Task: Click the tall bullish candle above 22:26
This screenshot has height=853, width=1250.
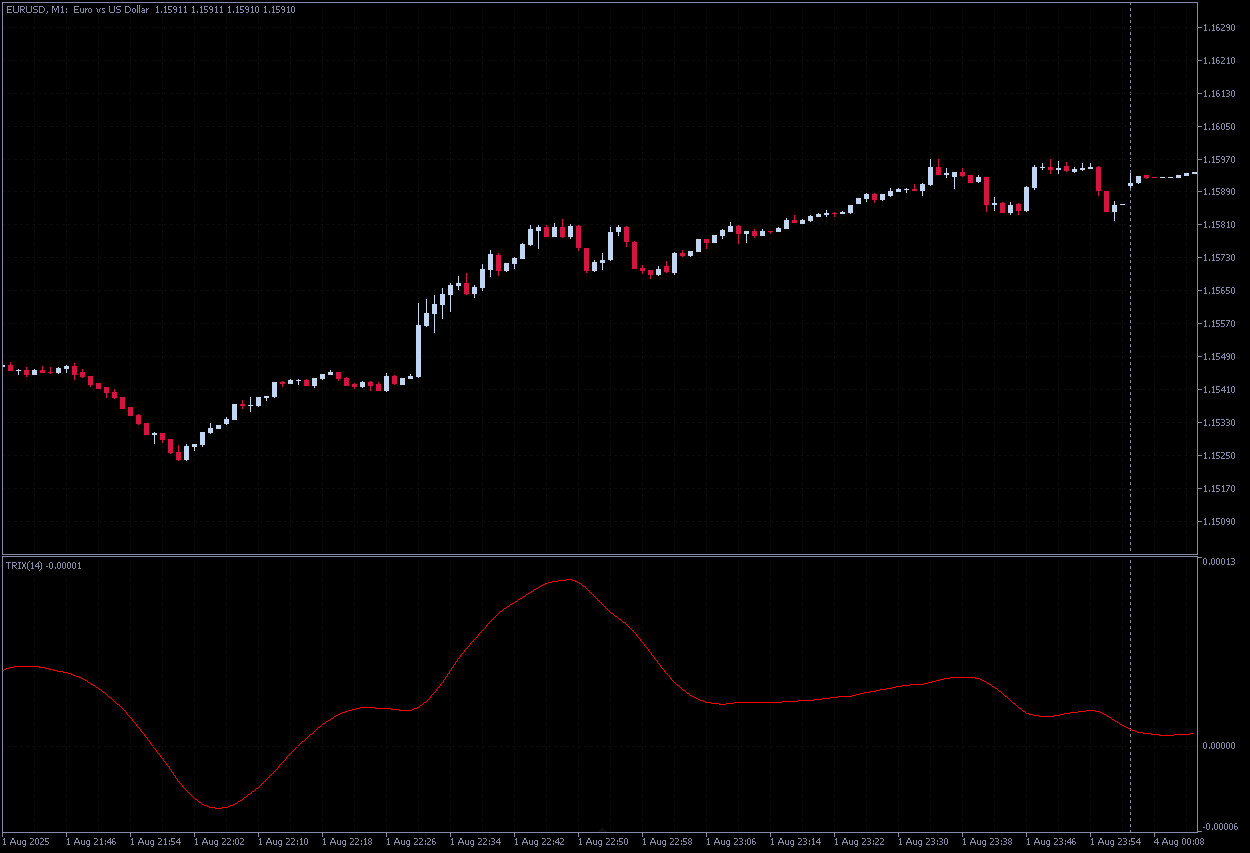Action: coord(418,340)
